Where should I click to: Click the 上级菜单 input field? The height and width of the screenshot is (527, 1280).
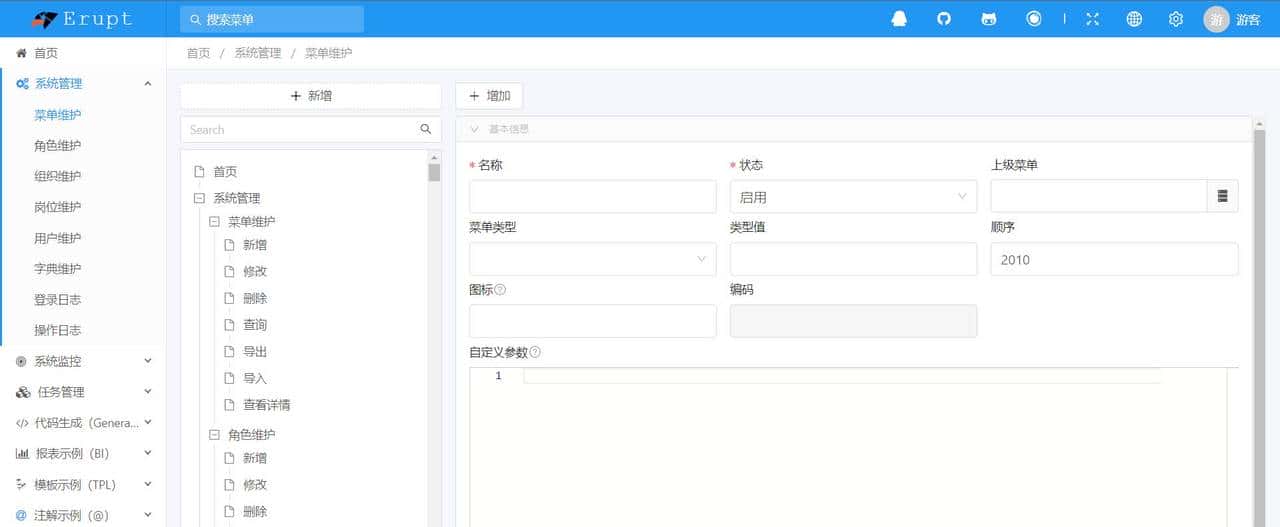point(1099,197)
